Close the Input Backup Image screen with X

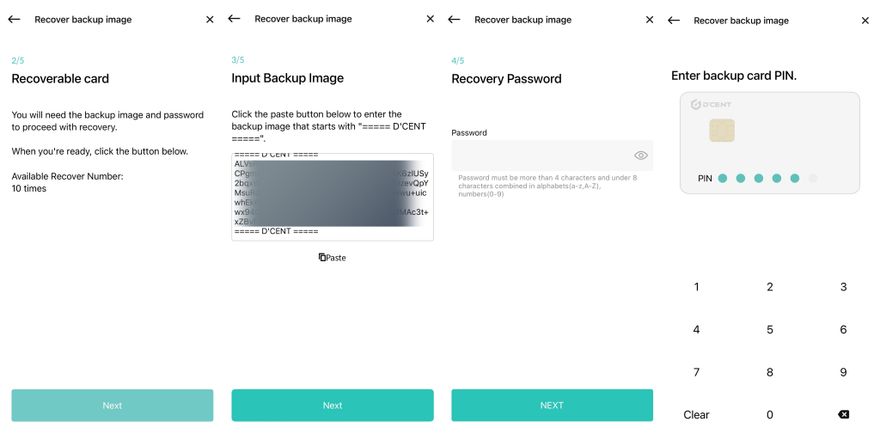(430, 19)
